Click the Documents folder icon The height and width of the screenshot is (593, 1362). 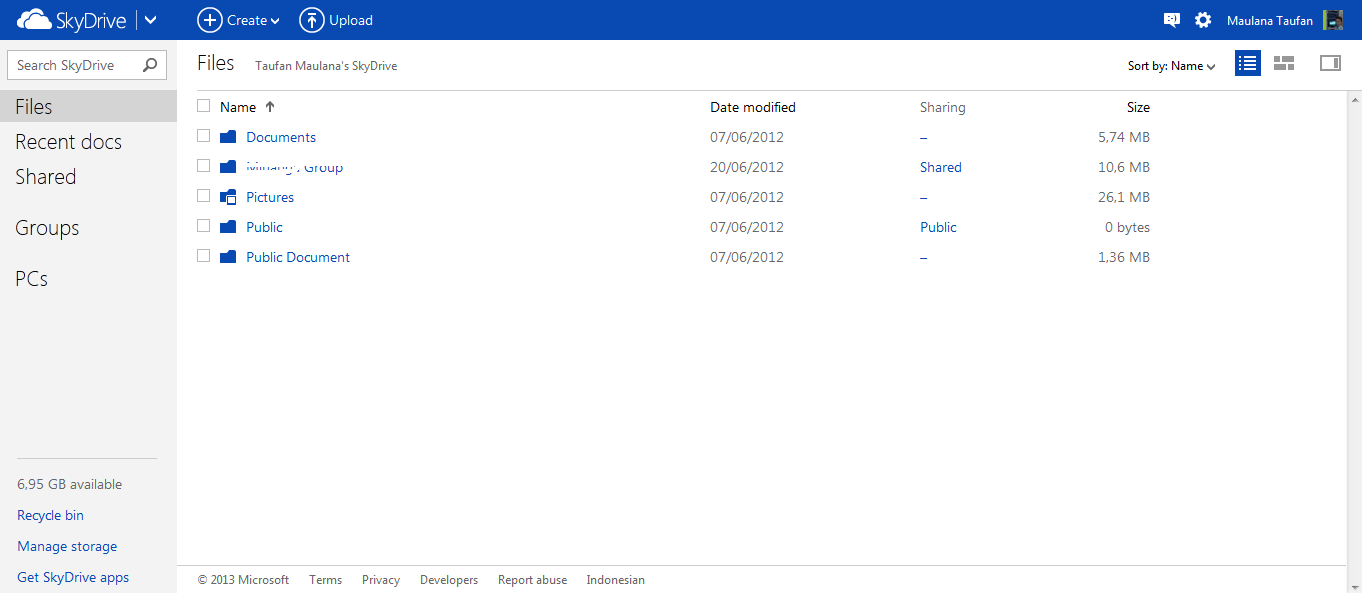[x=228, y=137]
